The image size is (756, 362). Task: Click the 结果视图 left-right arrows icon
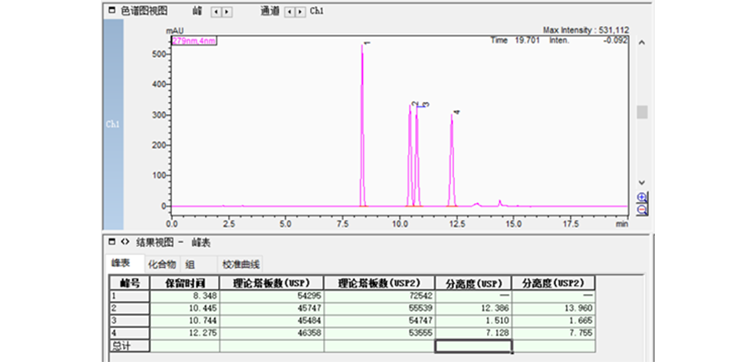[125, 241]
